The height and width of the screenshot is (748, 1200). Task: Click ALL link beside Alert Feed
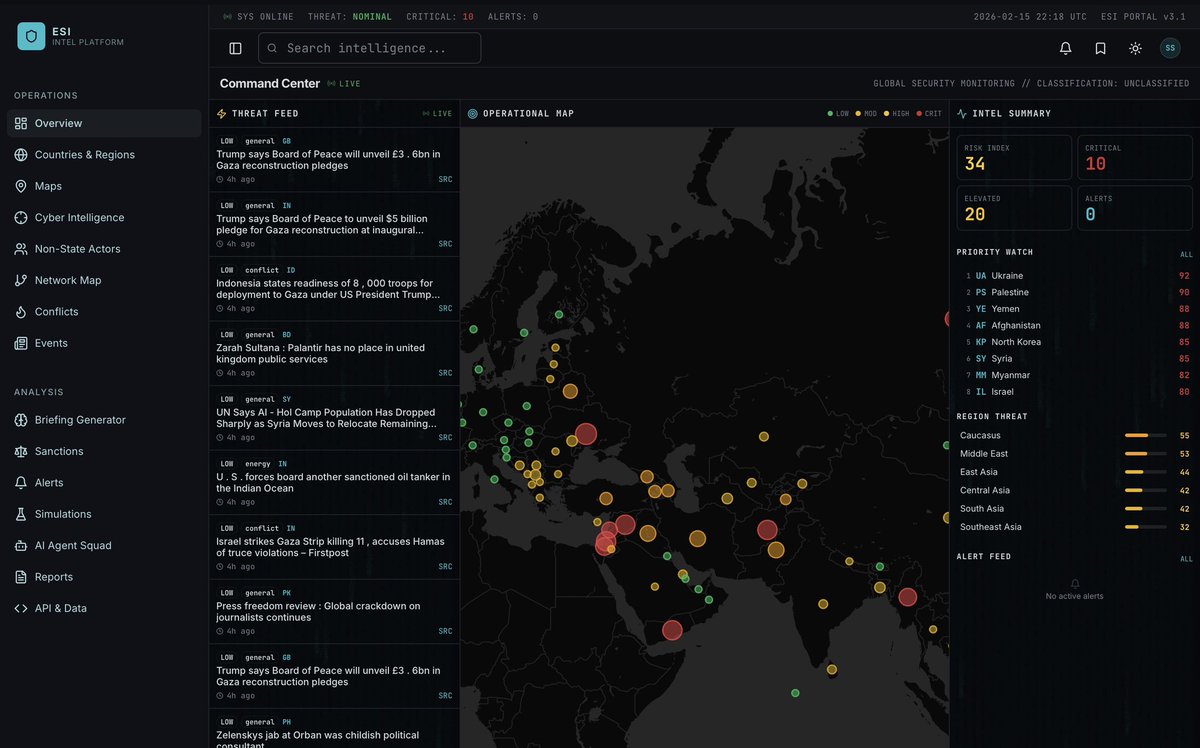pos(1186,559)
